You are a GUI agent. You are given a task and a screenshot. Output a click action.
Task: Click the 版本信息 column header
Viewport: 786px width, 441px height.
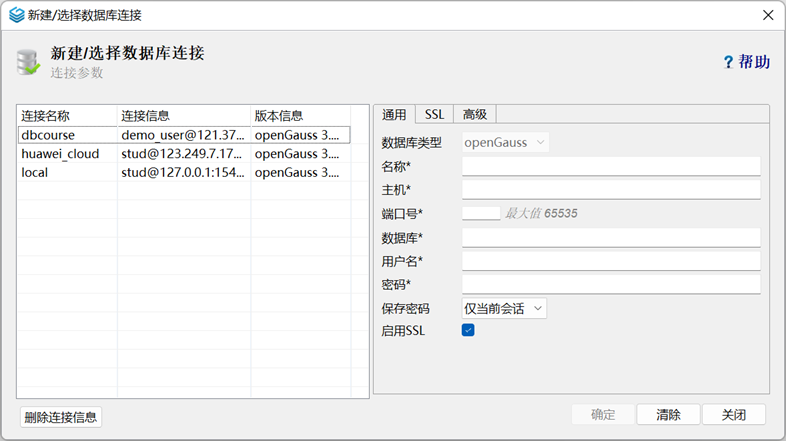click(x=300, y=116)
